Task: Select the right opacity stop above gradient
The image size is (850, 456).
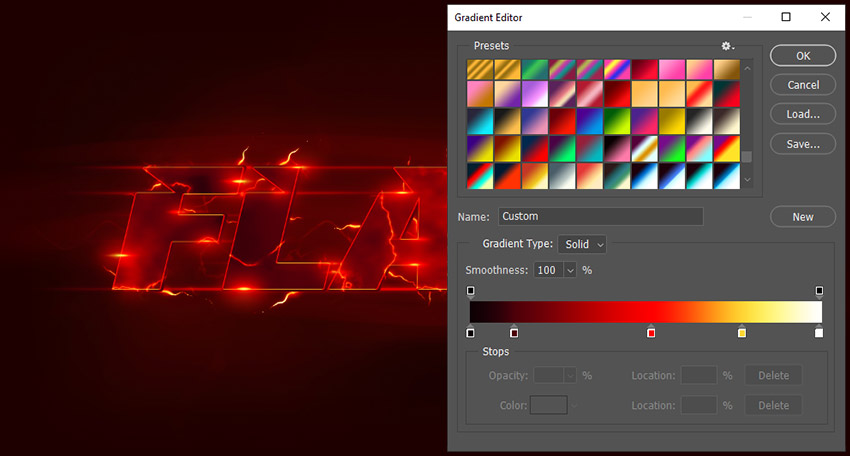Action: point(819,291)
